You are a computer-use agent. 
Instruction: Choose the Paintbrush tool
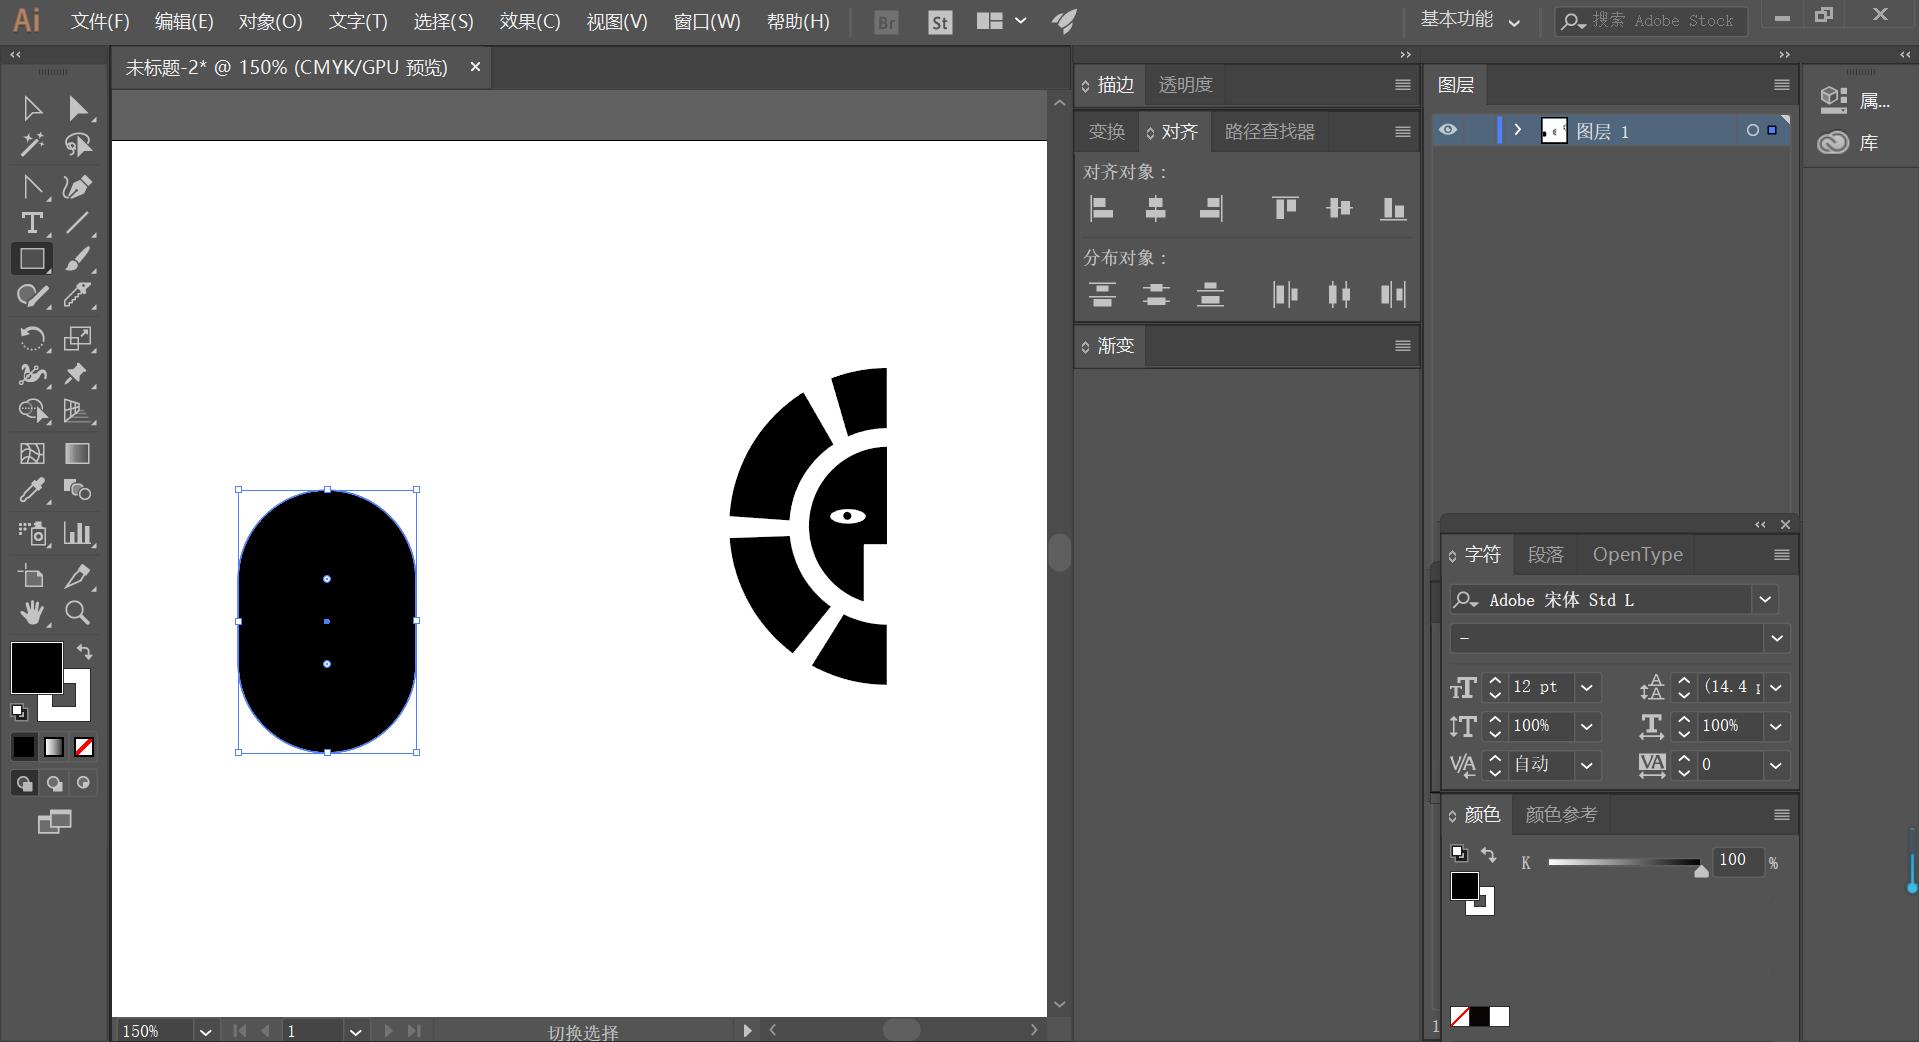pyautogui.click(x=78, y=259)
